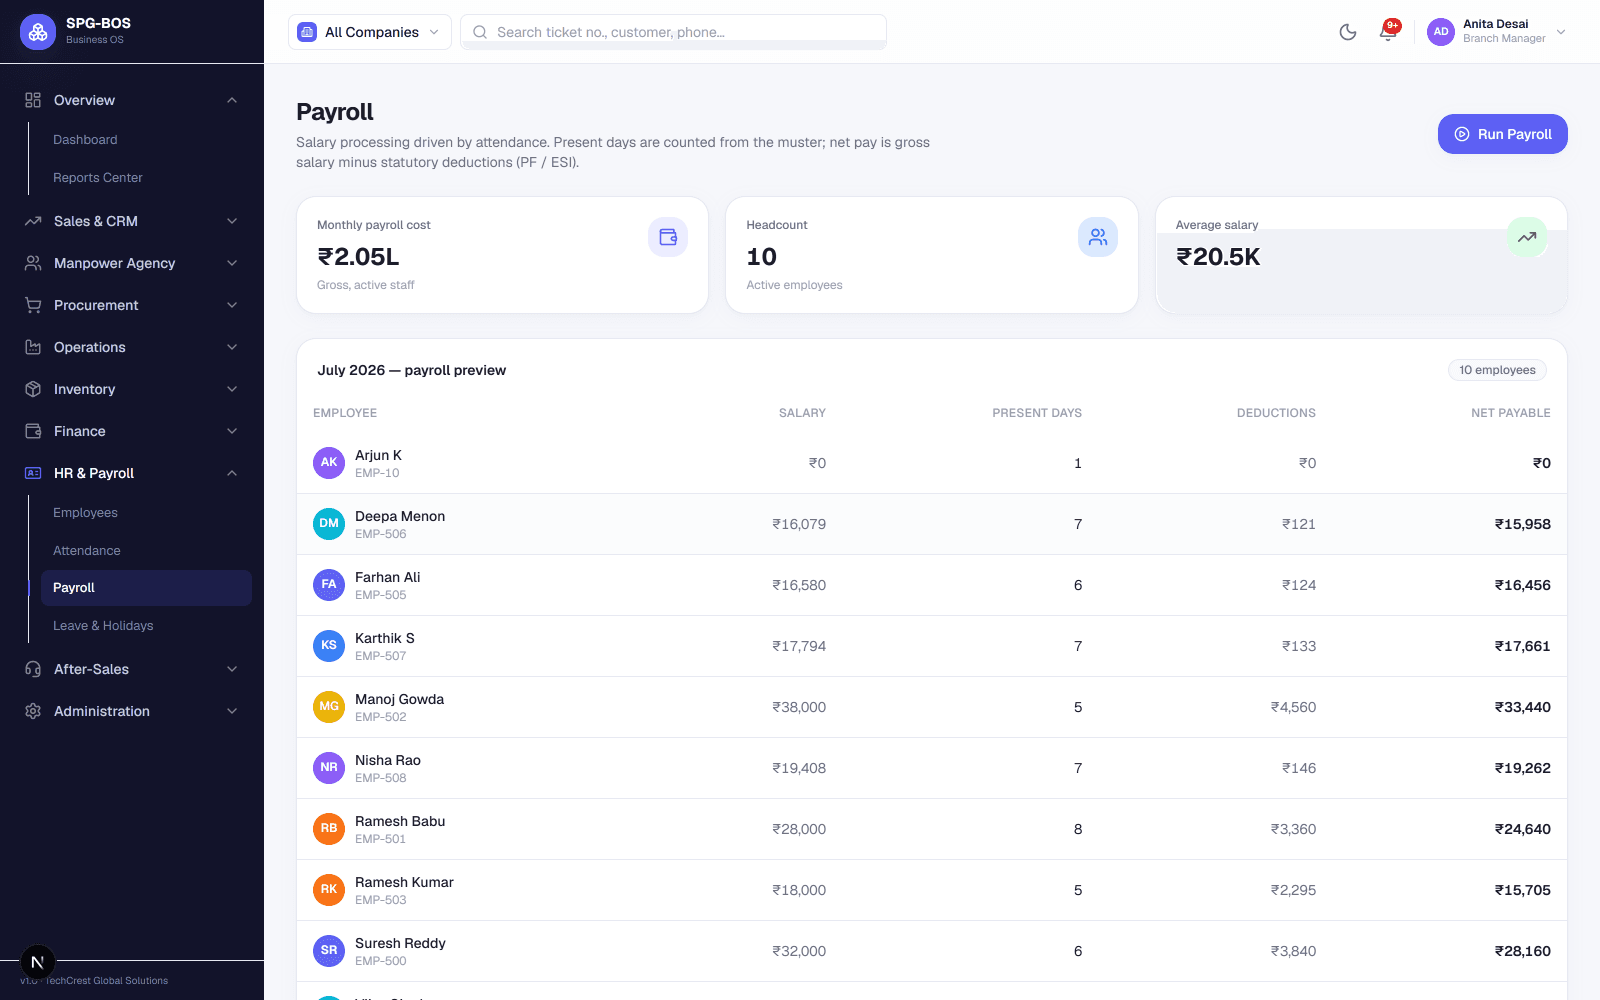The height and width of the screenshot is (1000, 1600).
Task: Open the Dashboard menu item
Action: tap(146, 140)
